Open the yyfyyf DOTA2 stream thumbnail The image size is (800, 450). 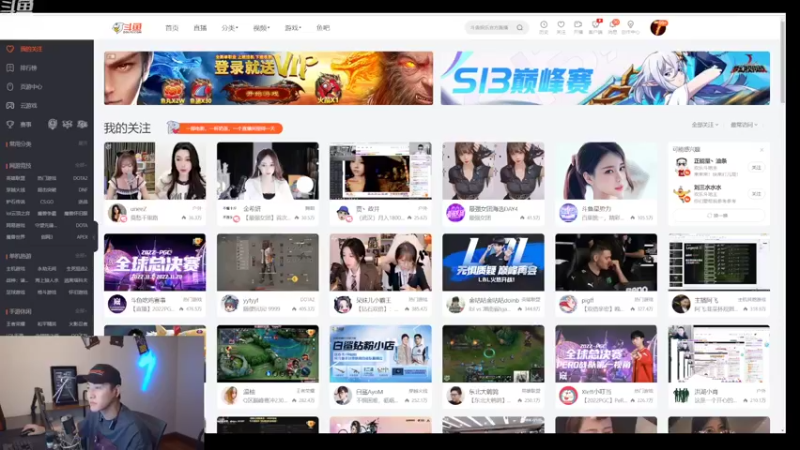(268, 262)
